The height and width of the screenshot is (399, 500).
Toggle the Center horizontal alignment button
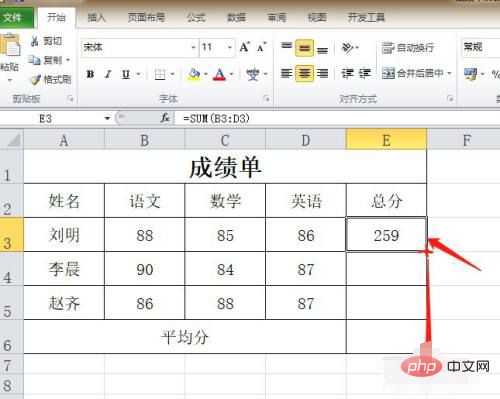[x=304, y=73]
